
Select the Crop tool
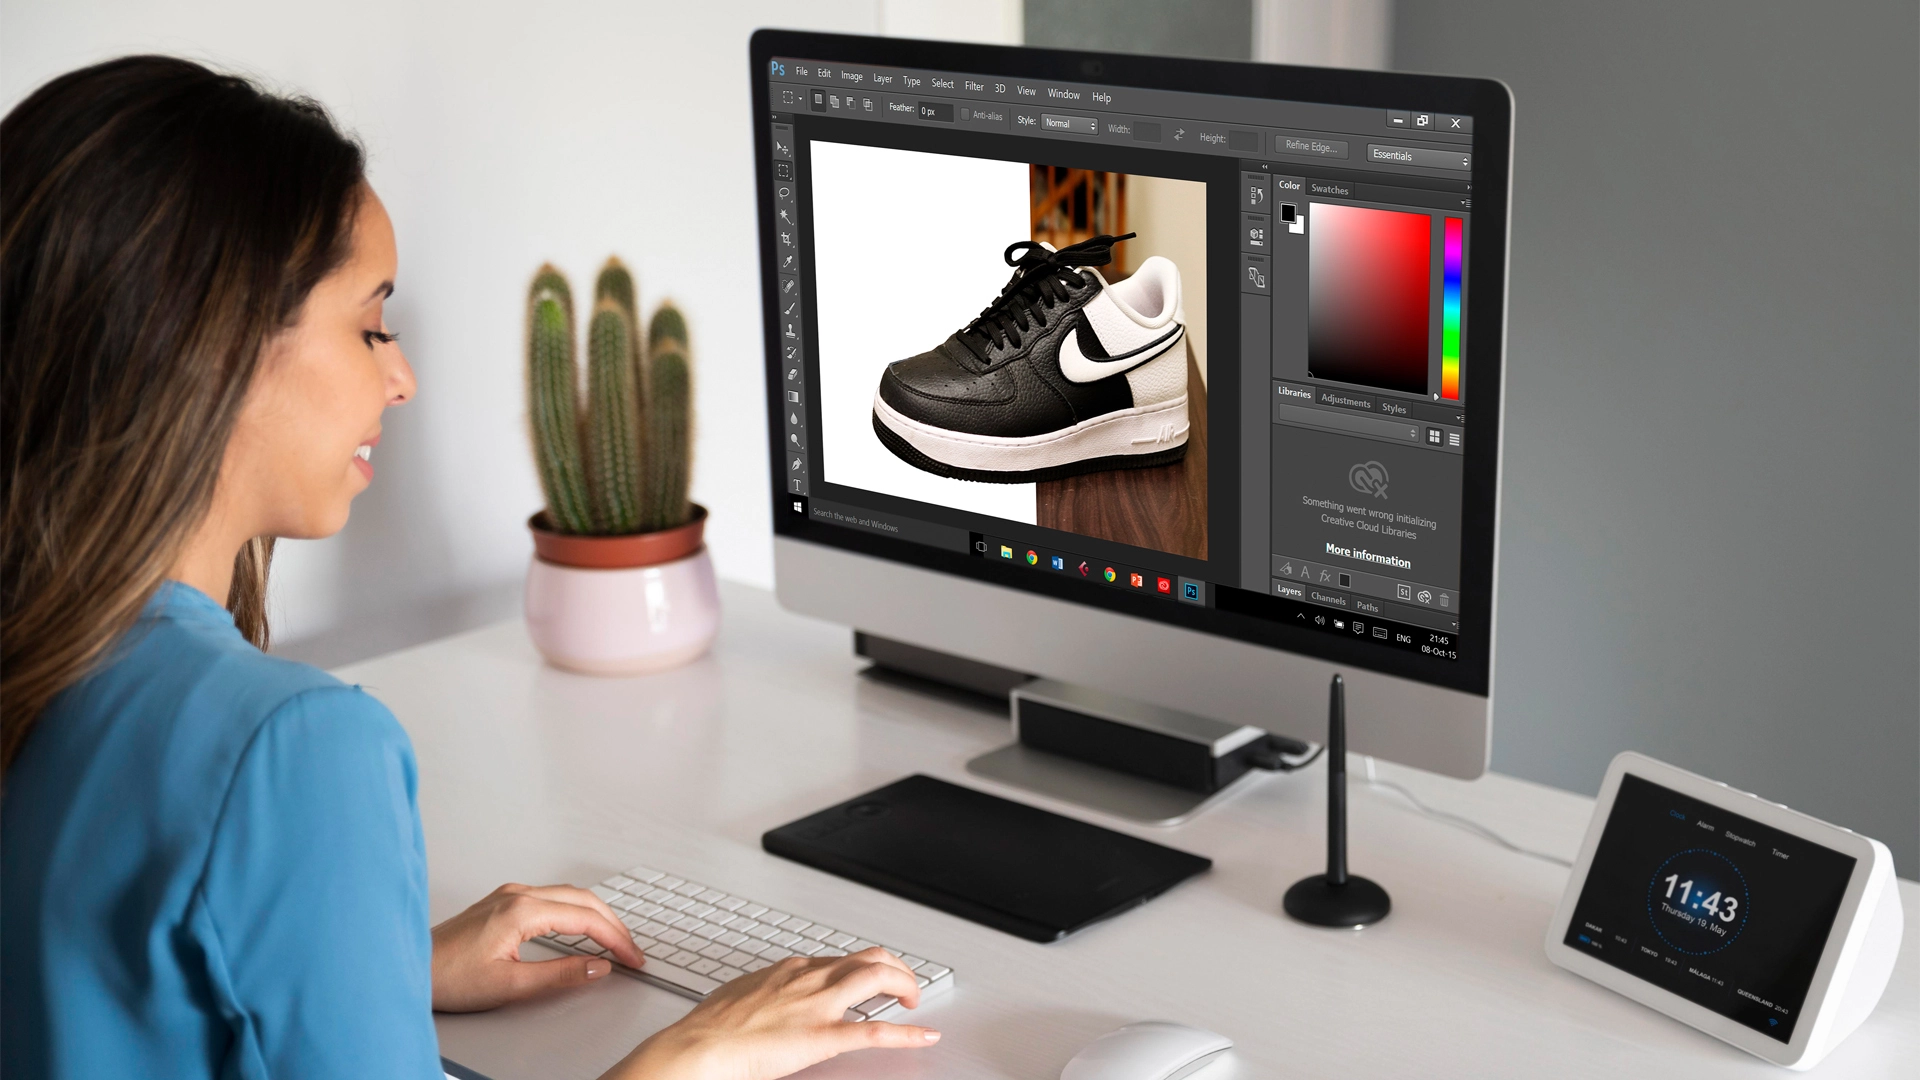click(x=791, y=240)
